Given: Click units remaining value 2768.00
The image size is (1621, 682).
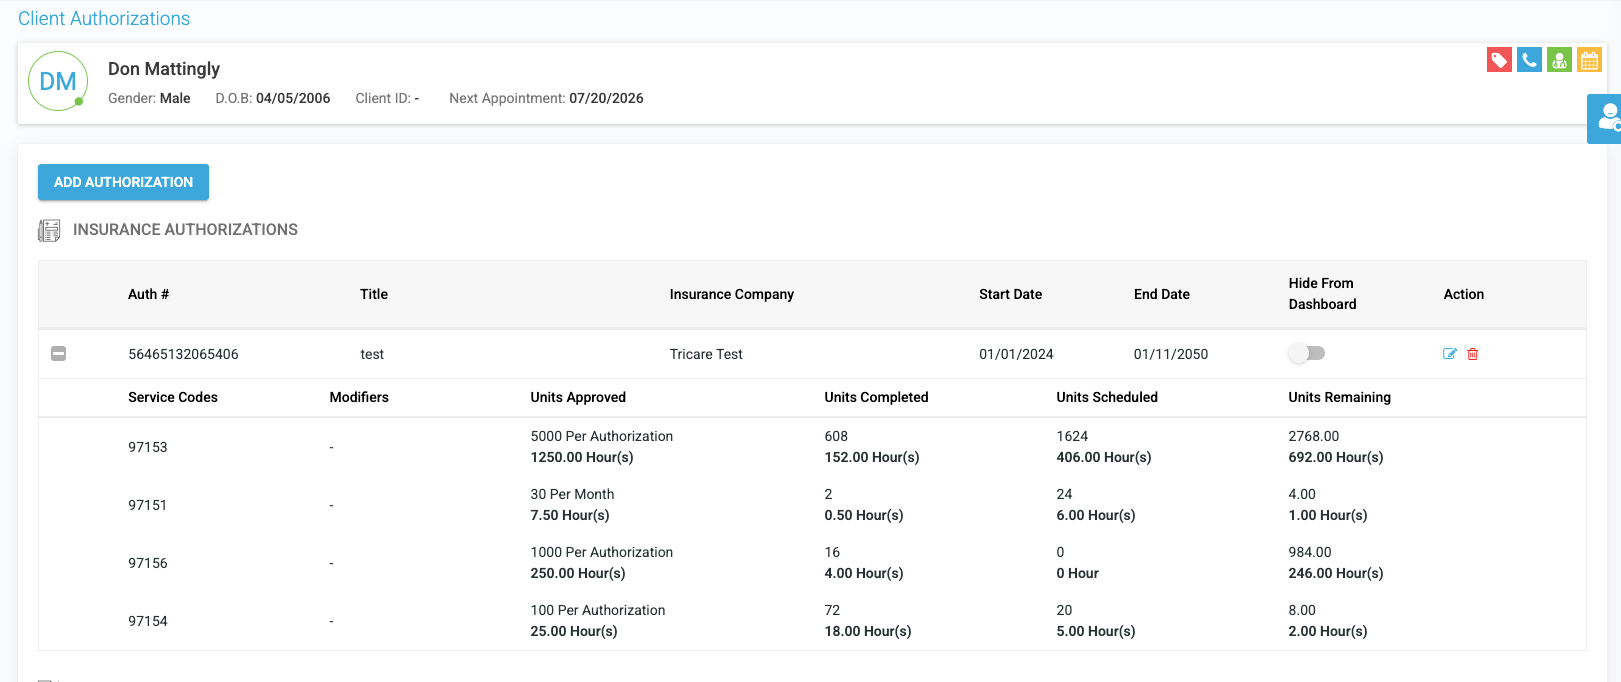Looking at the screenshot, I should tap(1314, 436).
